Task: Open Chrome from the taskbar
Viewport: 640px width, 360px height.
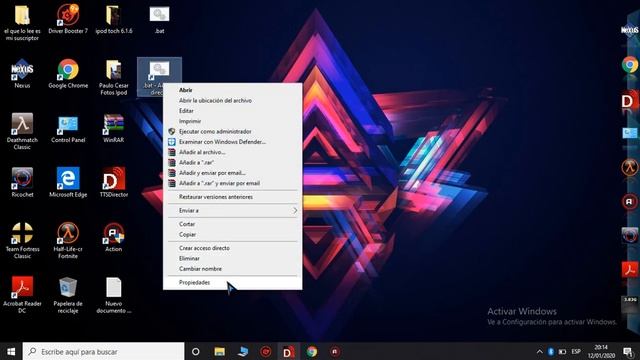Action: coord(312,351)
